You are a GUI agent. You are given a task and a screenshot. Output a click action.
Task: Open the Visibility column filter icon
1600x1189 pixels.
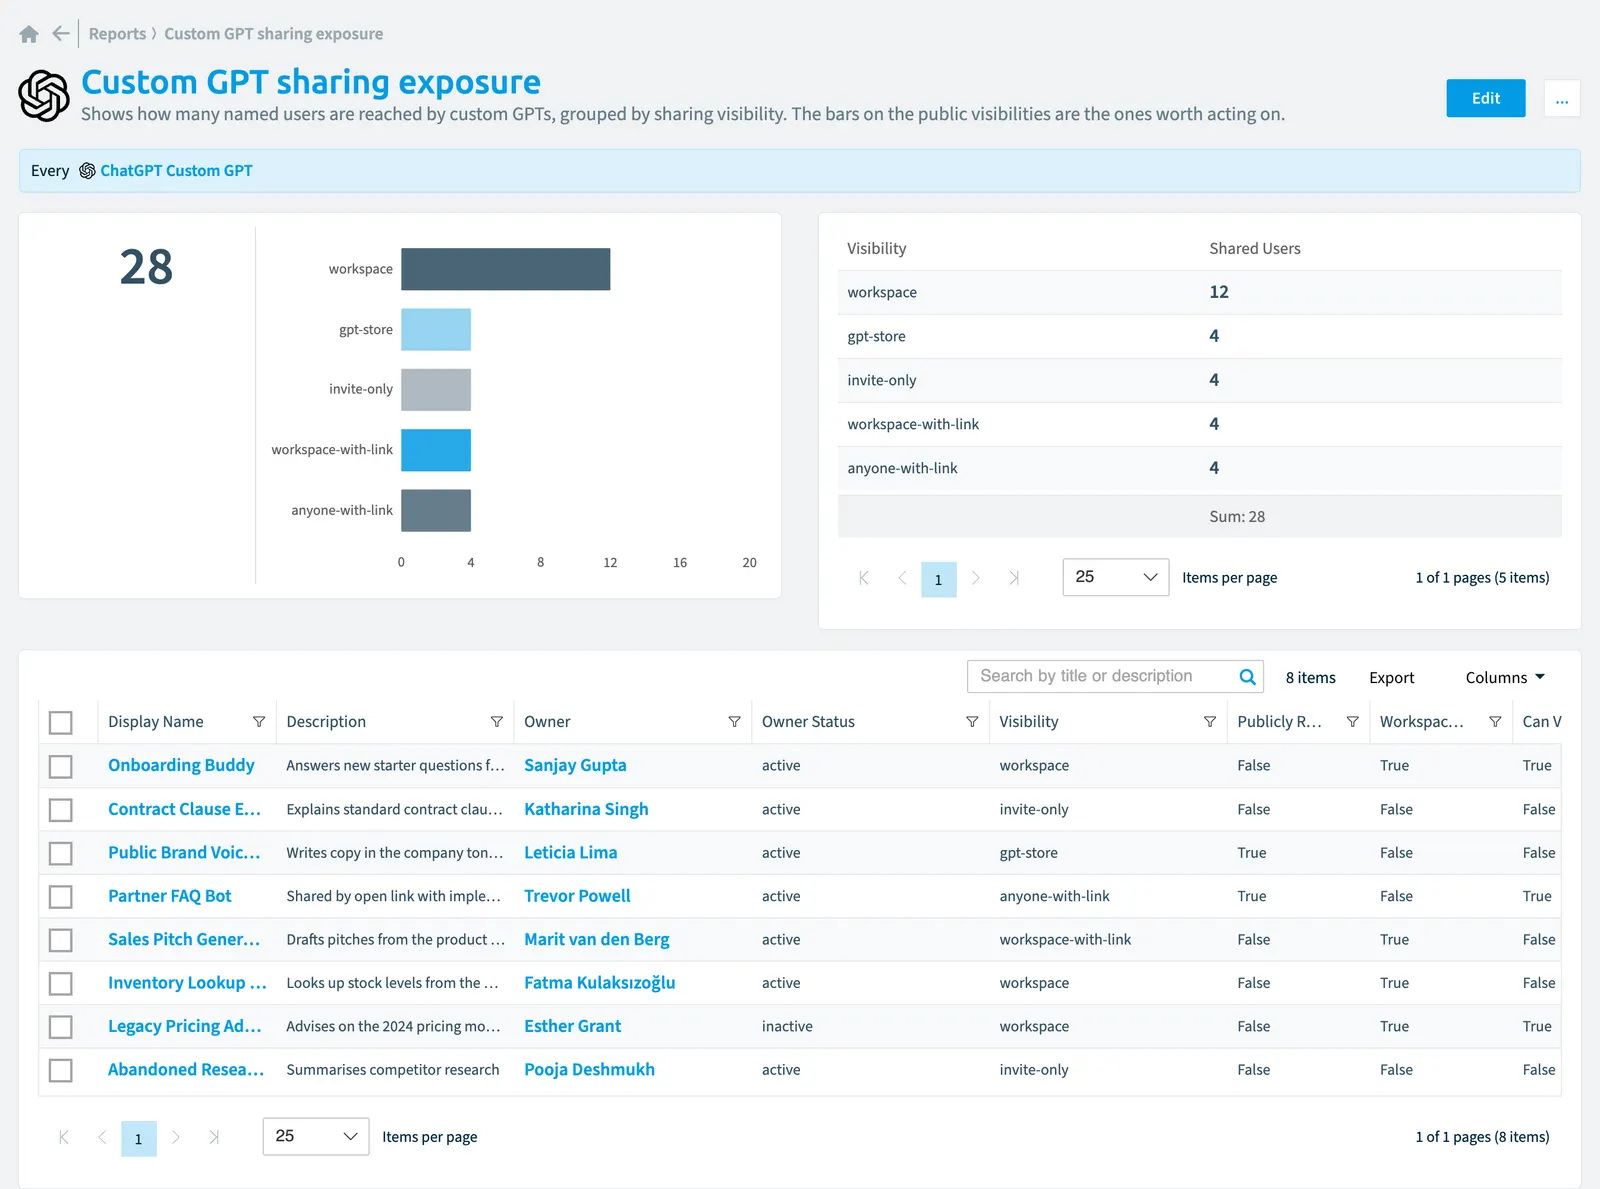[1210, 722]
